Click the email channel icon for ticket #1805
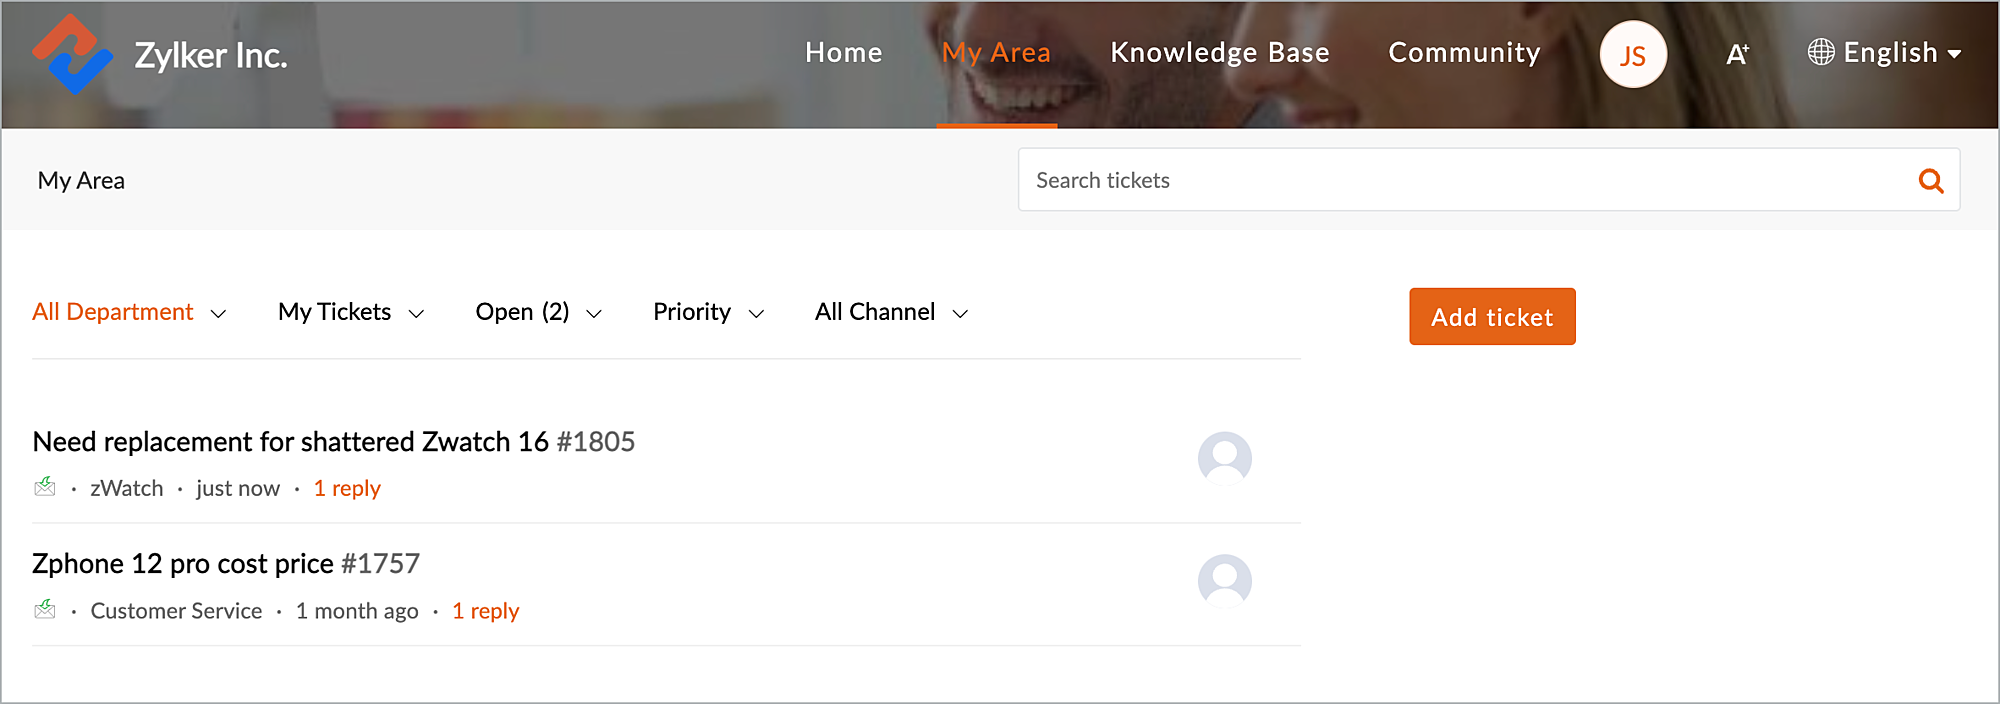Image resolution: width=2000 pixels, height=704 pixels. click(45, 487)
